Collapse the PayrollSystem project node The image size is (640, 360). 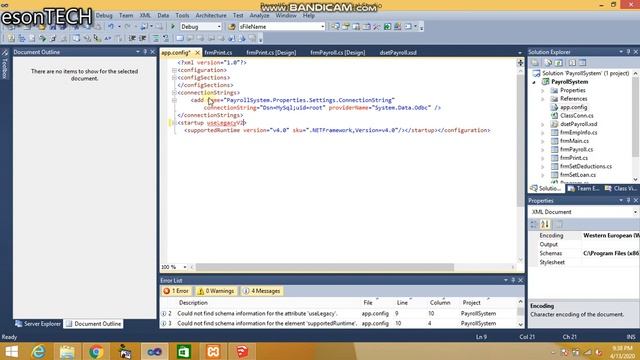(x=534, y=82)
